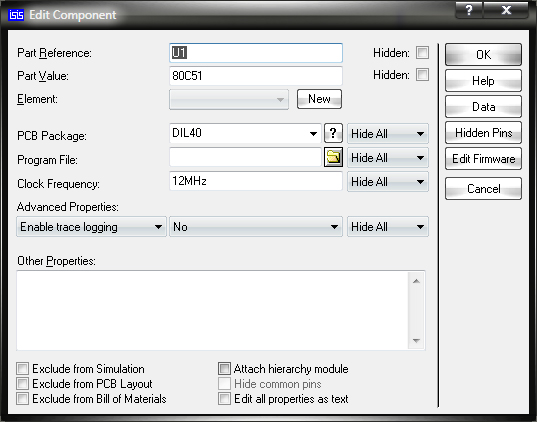This screenshot has width=537, height=422.
Task: Open Edit Firmware
Action: pyautogui.click(x=483, y=159)
